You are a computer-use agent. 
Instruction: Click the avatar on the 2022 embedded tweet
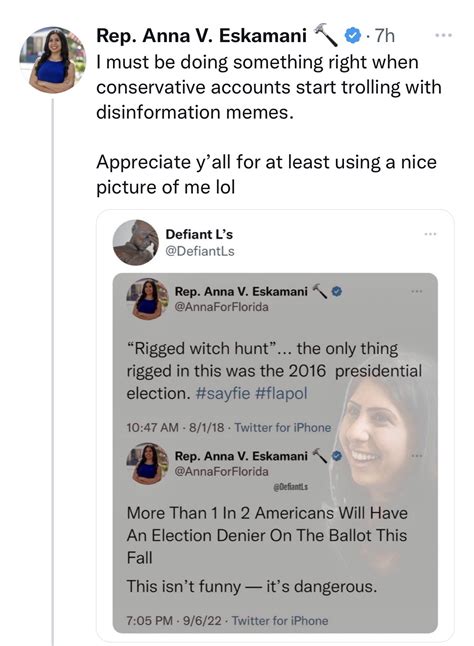[148, 463]
